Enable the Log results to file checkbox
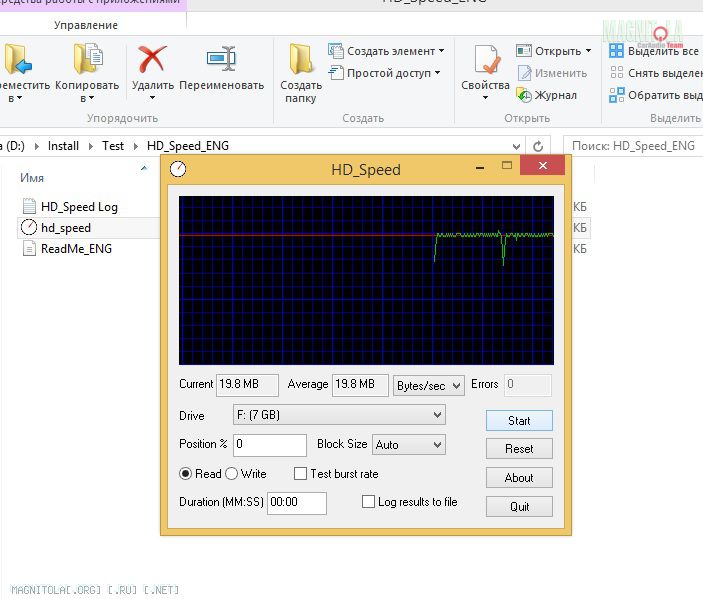This screenshot has width=703, height=599. pyautogui.click(x=368, y=501)
